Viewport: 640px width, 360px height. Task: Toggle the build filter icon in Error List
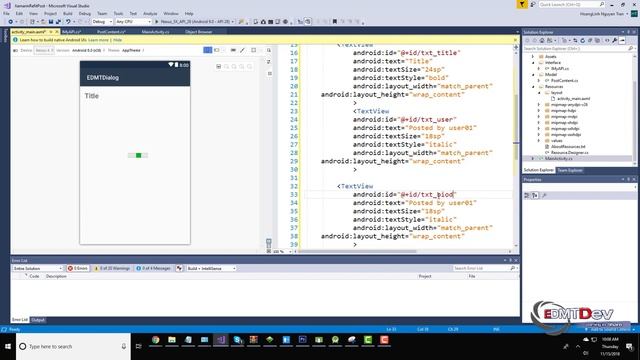pos(179,268)
